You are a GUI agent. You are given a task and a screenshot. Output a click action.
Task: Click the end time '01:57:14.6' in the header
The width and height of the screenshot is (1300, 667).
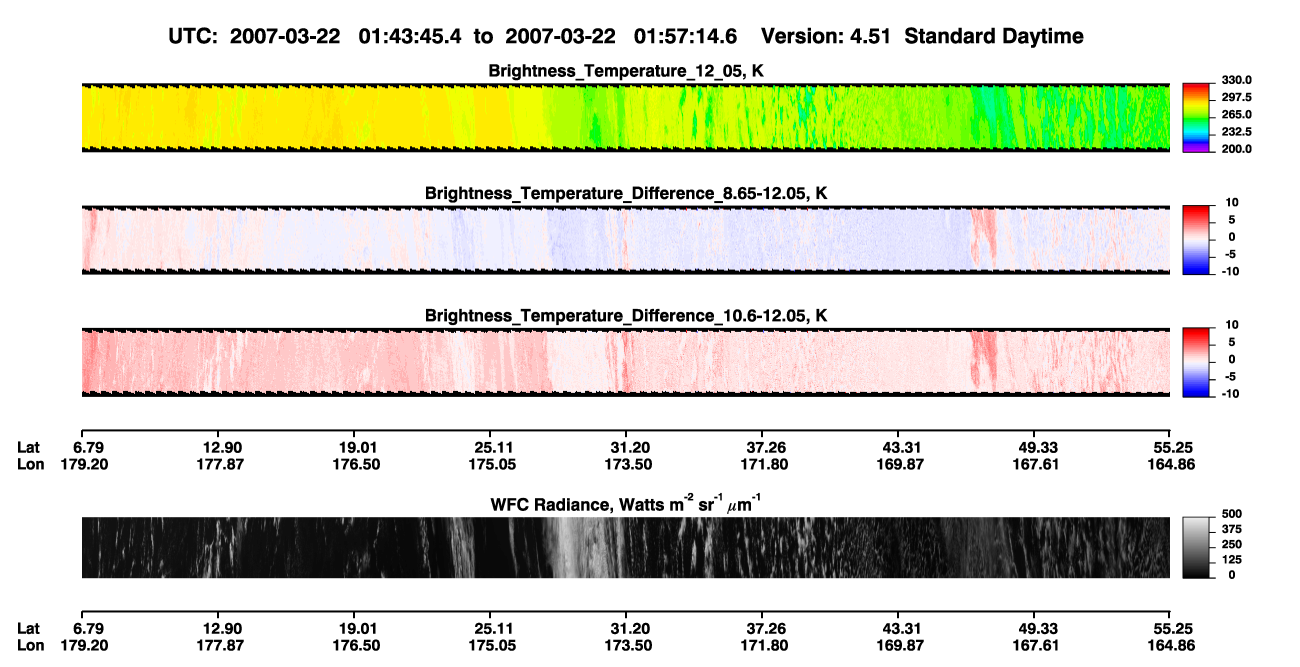coord(686,37)
